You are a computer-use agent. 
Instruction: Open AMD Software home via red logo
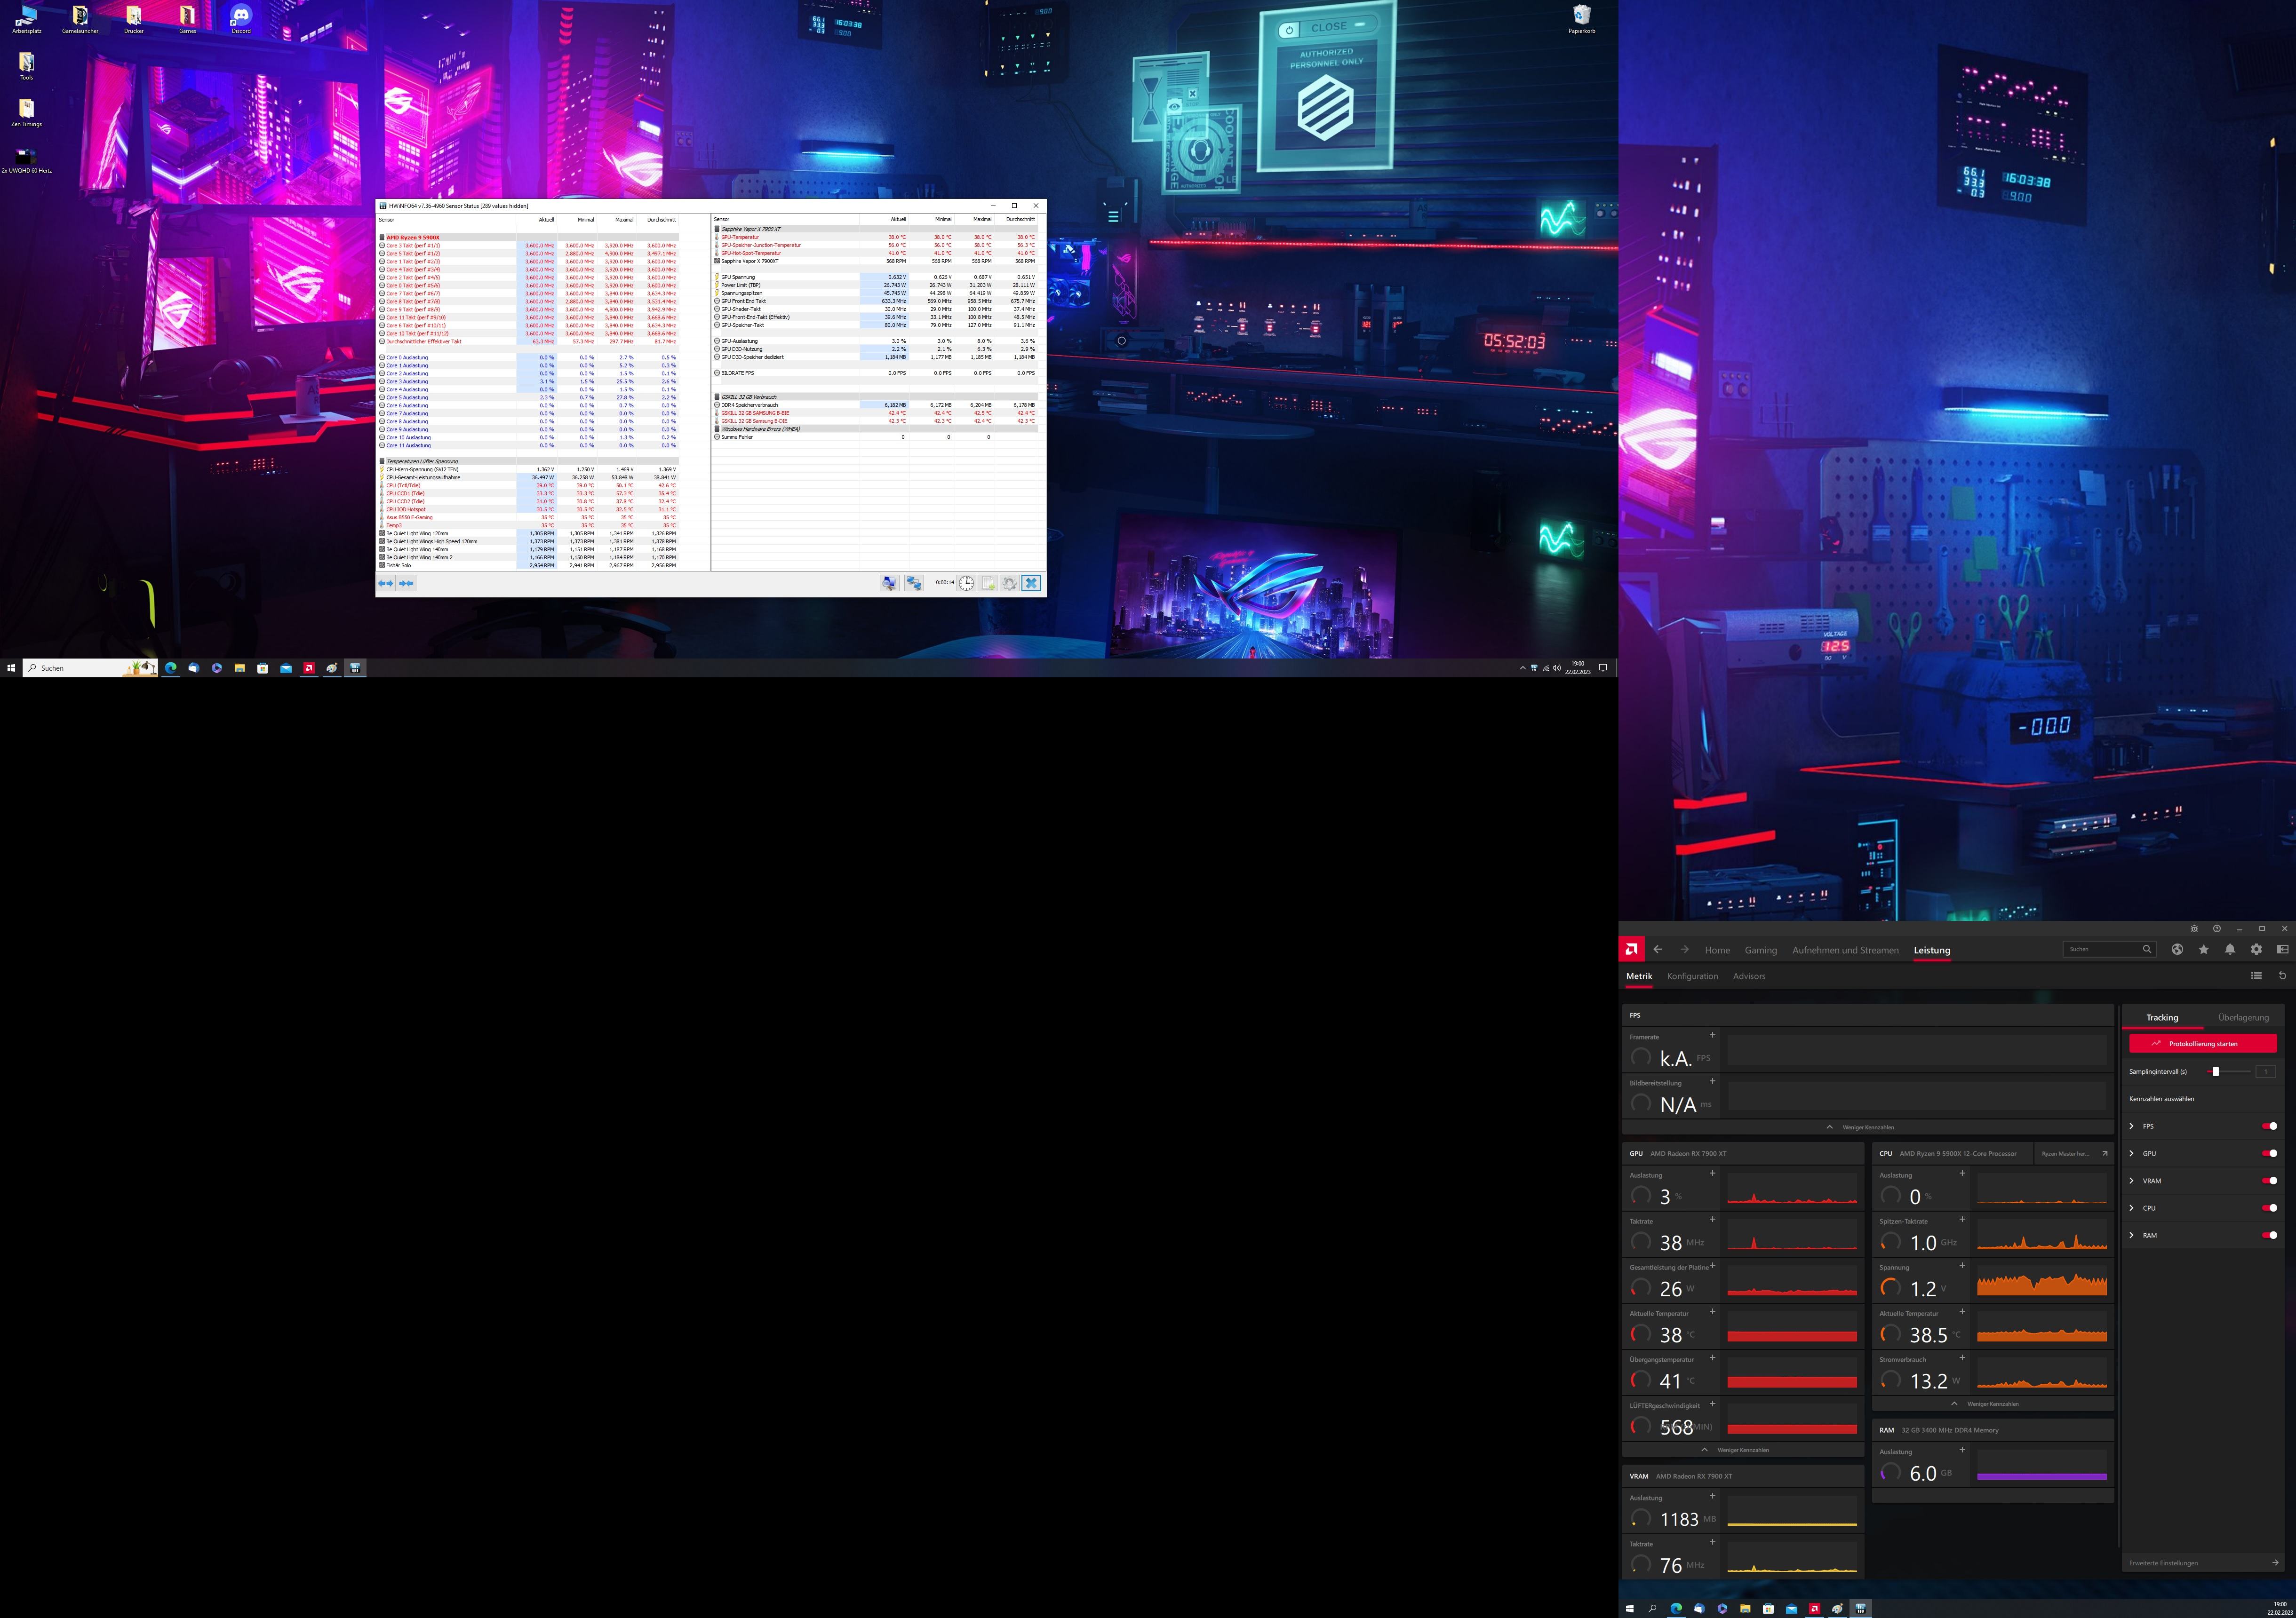pyautogui.click(x=1632, y=949)
